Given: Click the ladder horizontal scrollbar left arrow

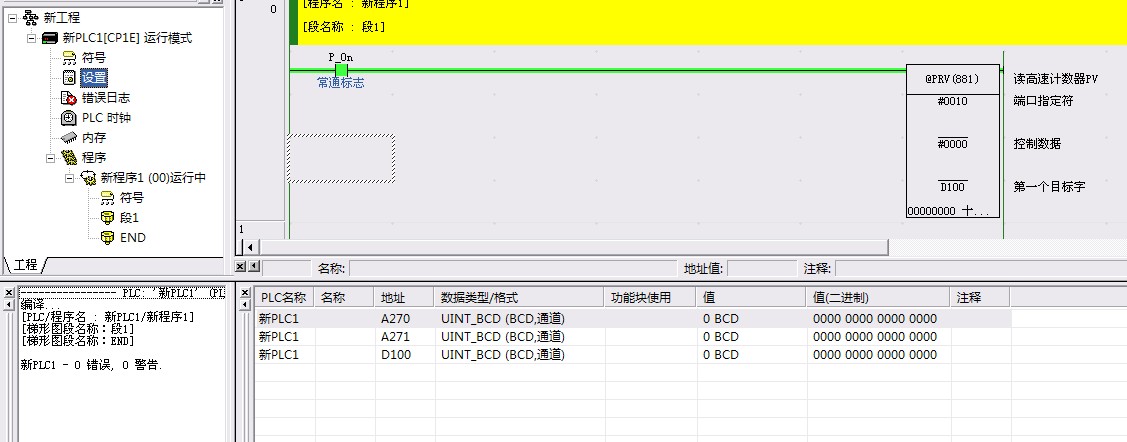Looking at the screenshot, I should [x=250, y=246].
